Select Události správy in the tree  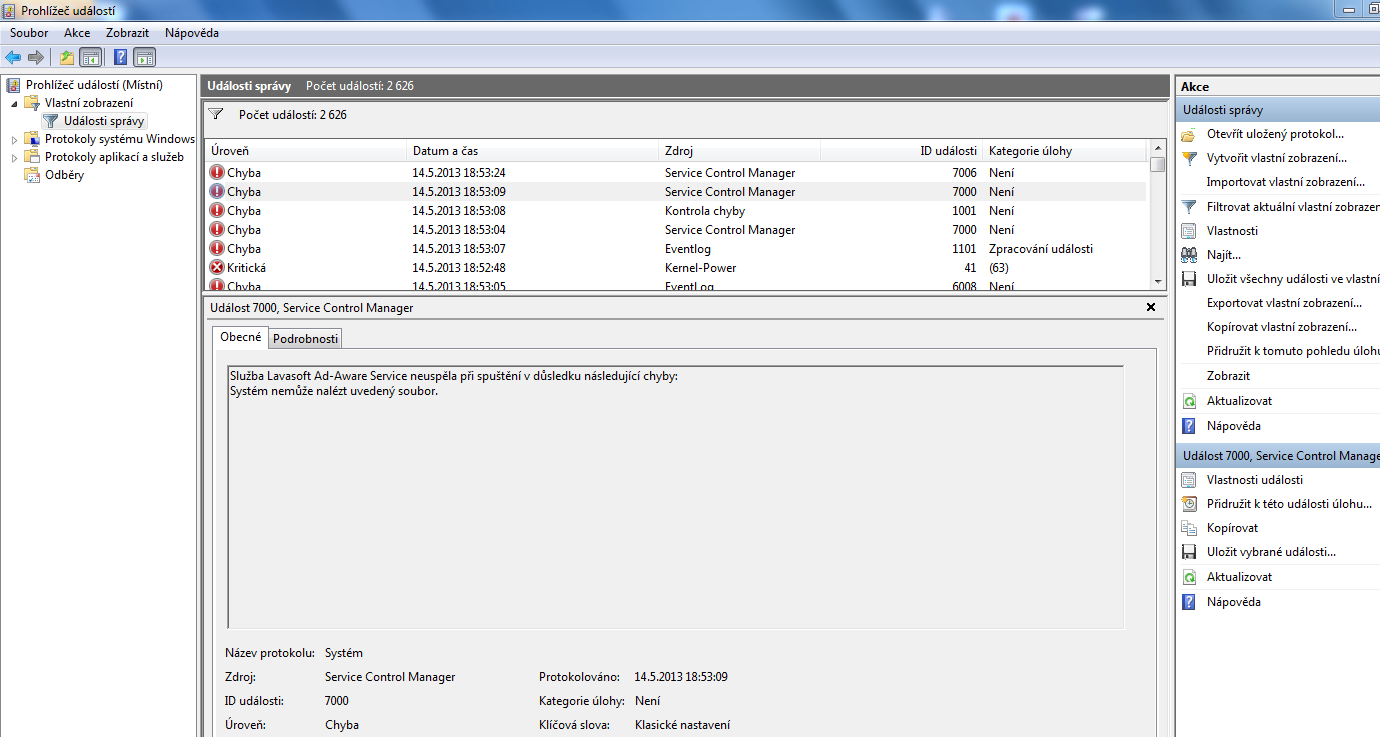(x=104, y=121)
